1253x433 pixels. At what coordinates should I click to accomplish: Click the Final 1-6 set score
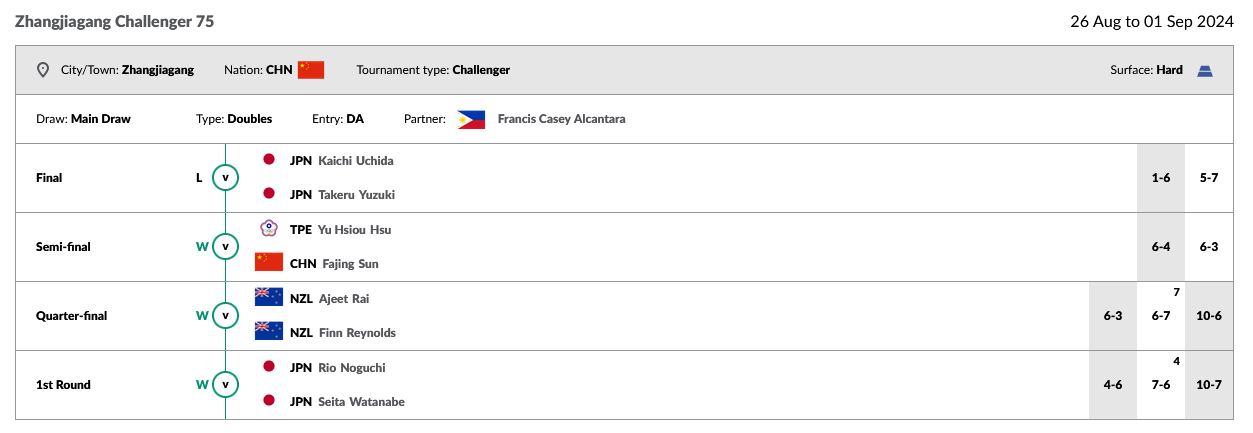[x=1161, y=178]
